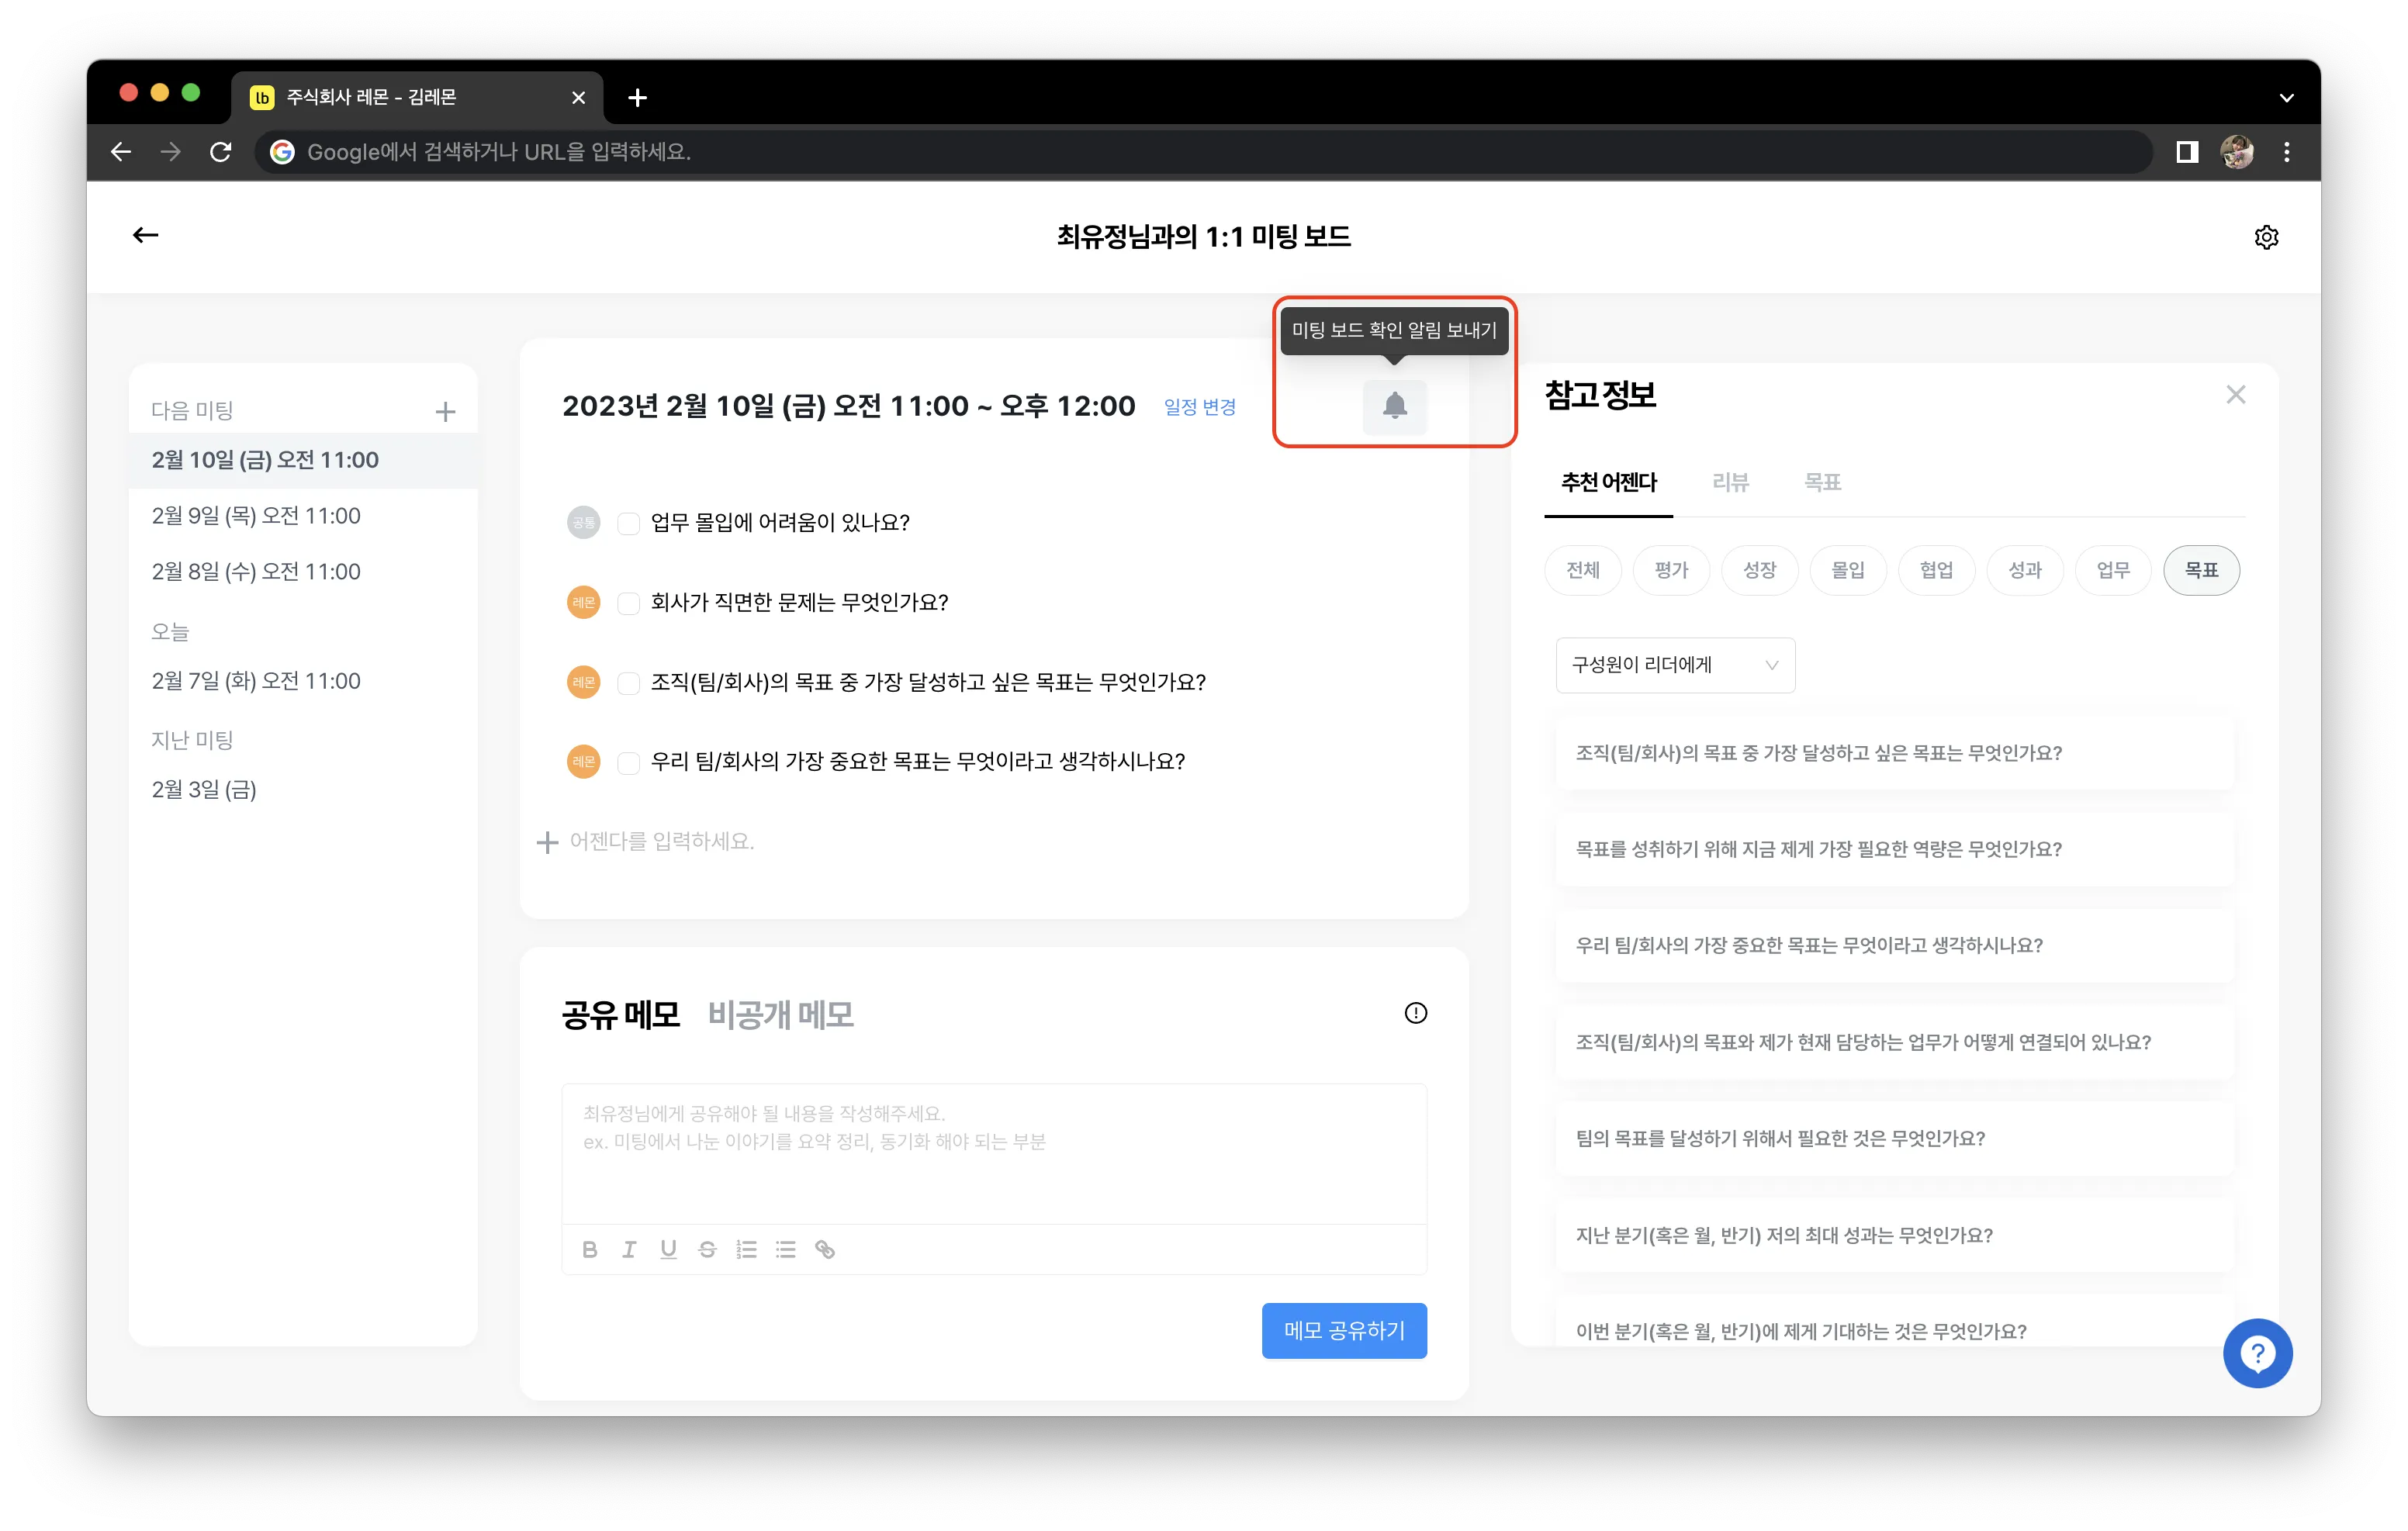2408x1531 pixels.
Task: Expand the browser tab search chevron
Action: [x=2286, y=98]
